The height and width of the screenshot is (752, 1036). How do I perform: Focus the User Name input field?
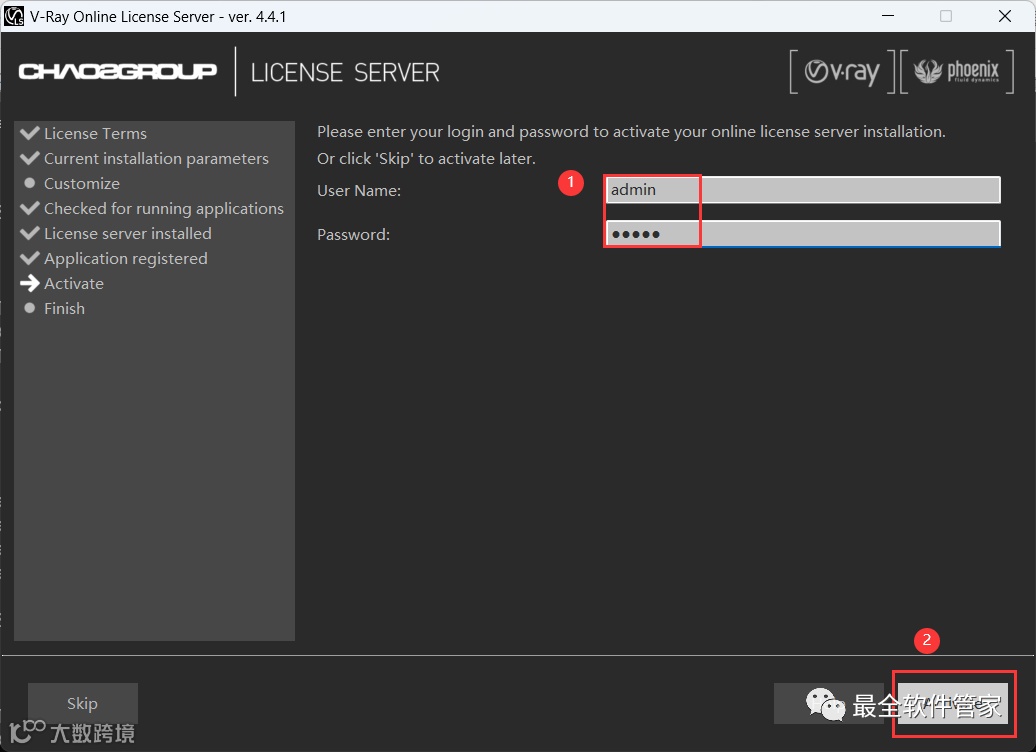click(x=803, y=190)
